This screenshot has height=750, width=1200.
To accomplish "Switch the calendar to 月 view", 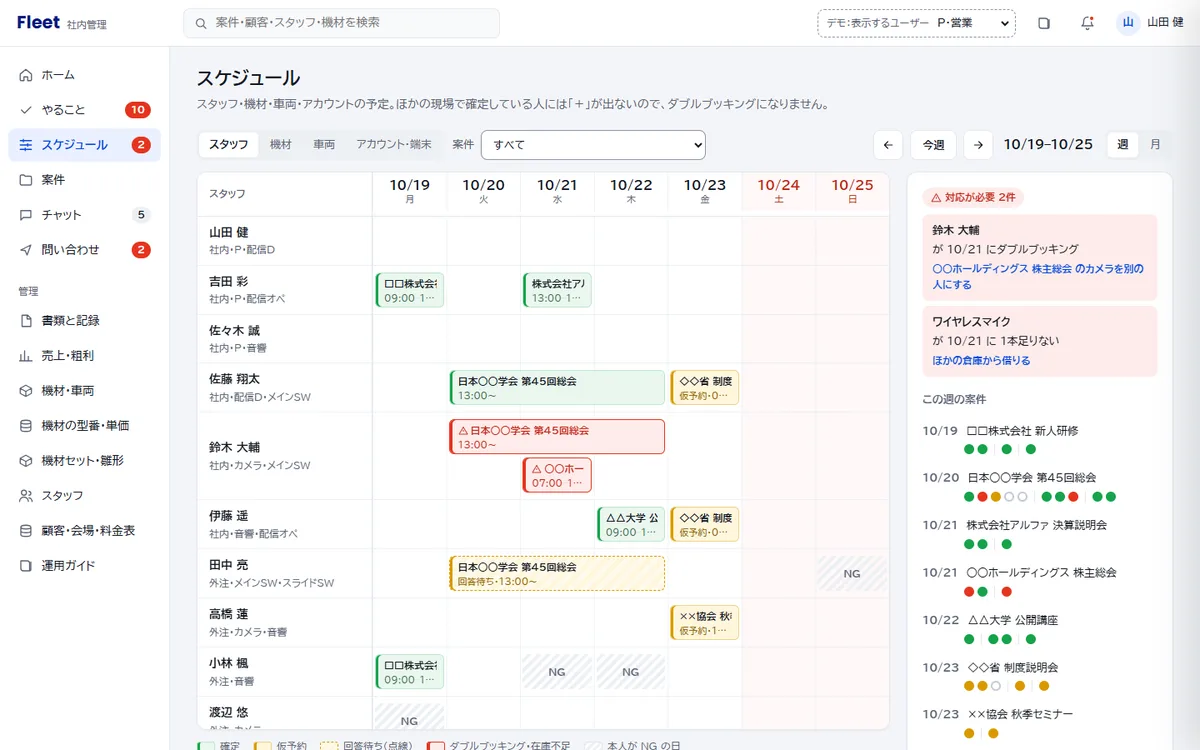I will tap(1155, 145).
